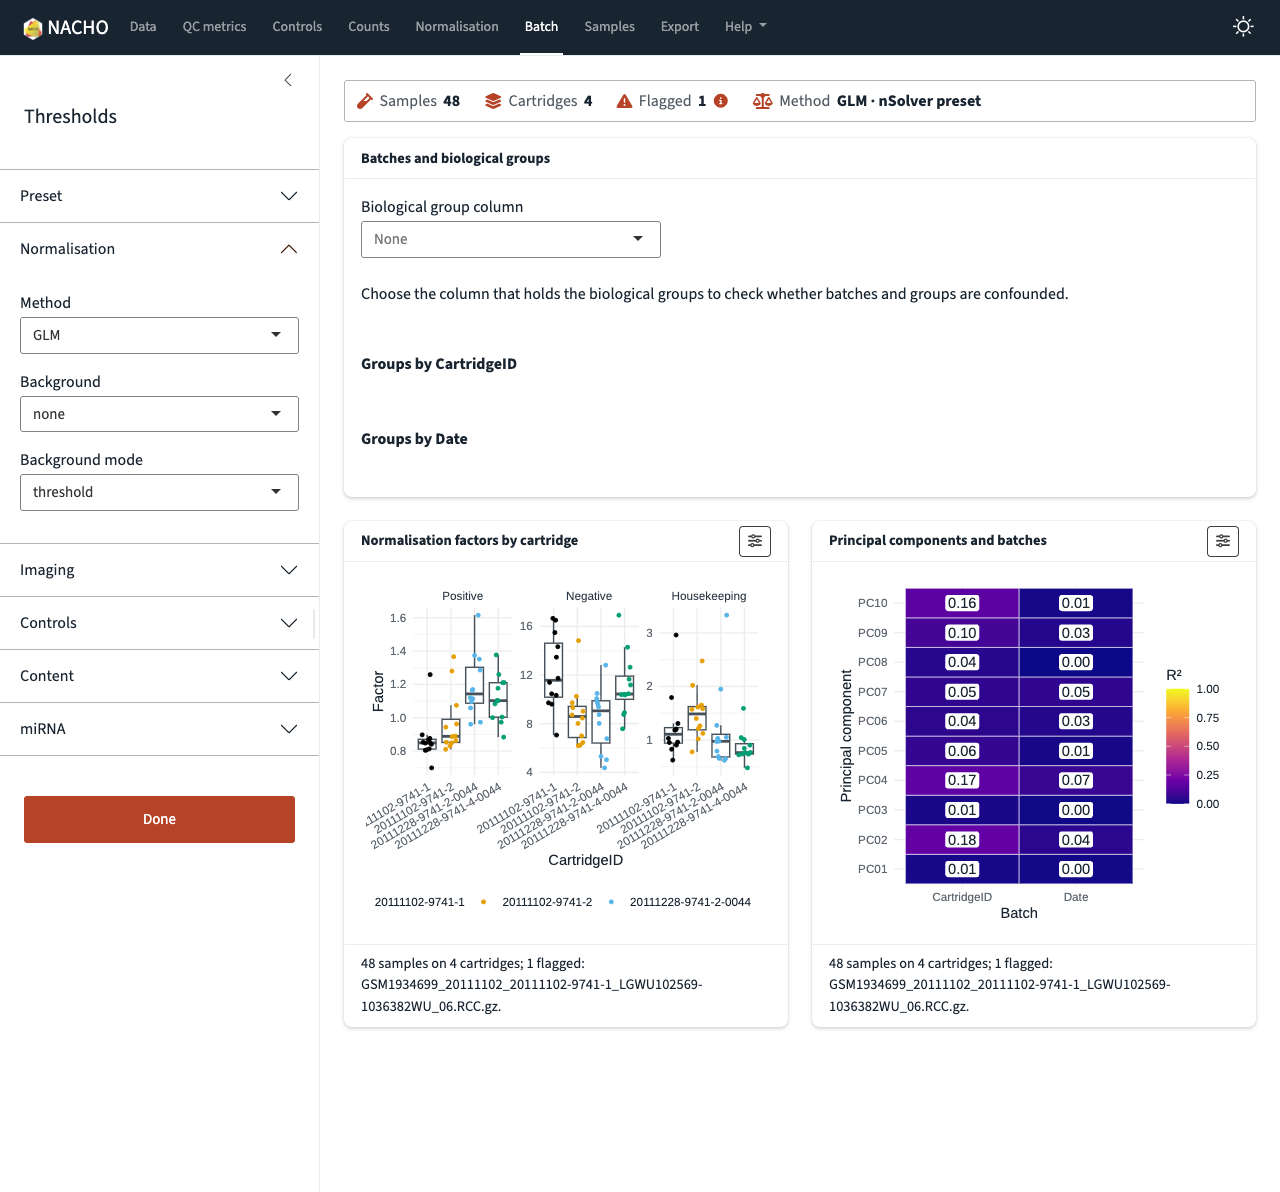Click the Flagged warning triangle icon
The height and width of the screenshot is (1192, 1280).
coord(624,101)
